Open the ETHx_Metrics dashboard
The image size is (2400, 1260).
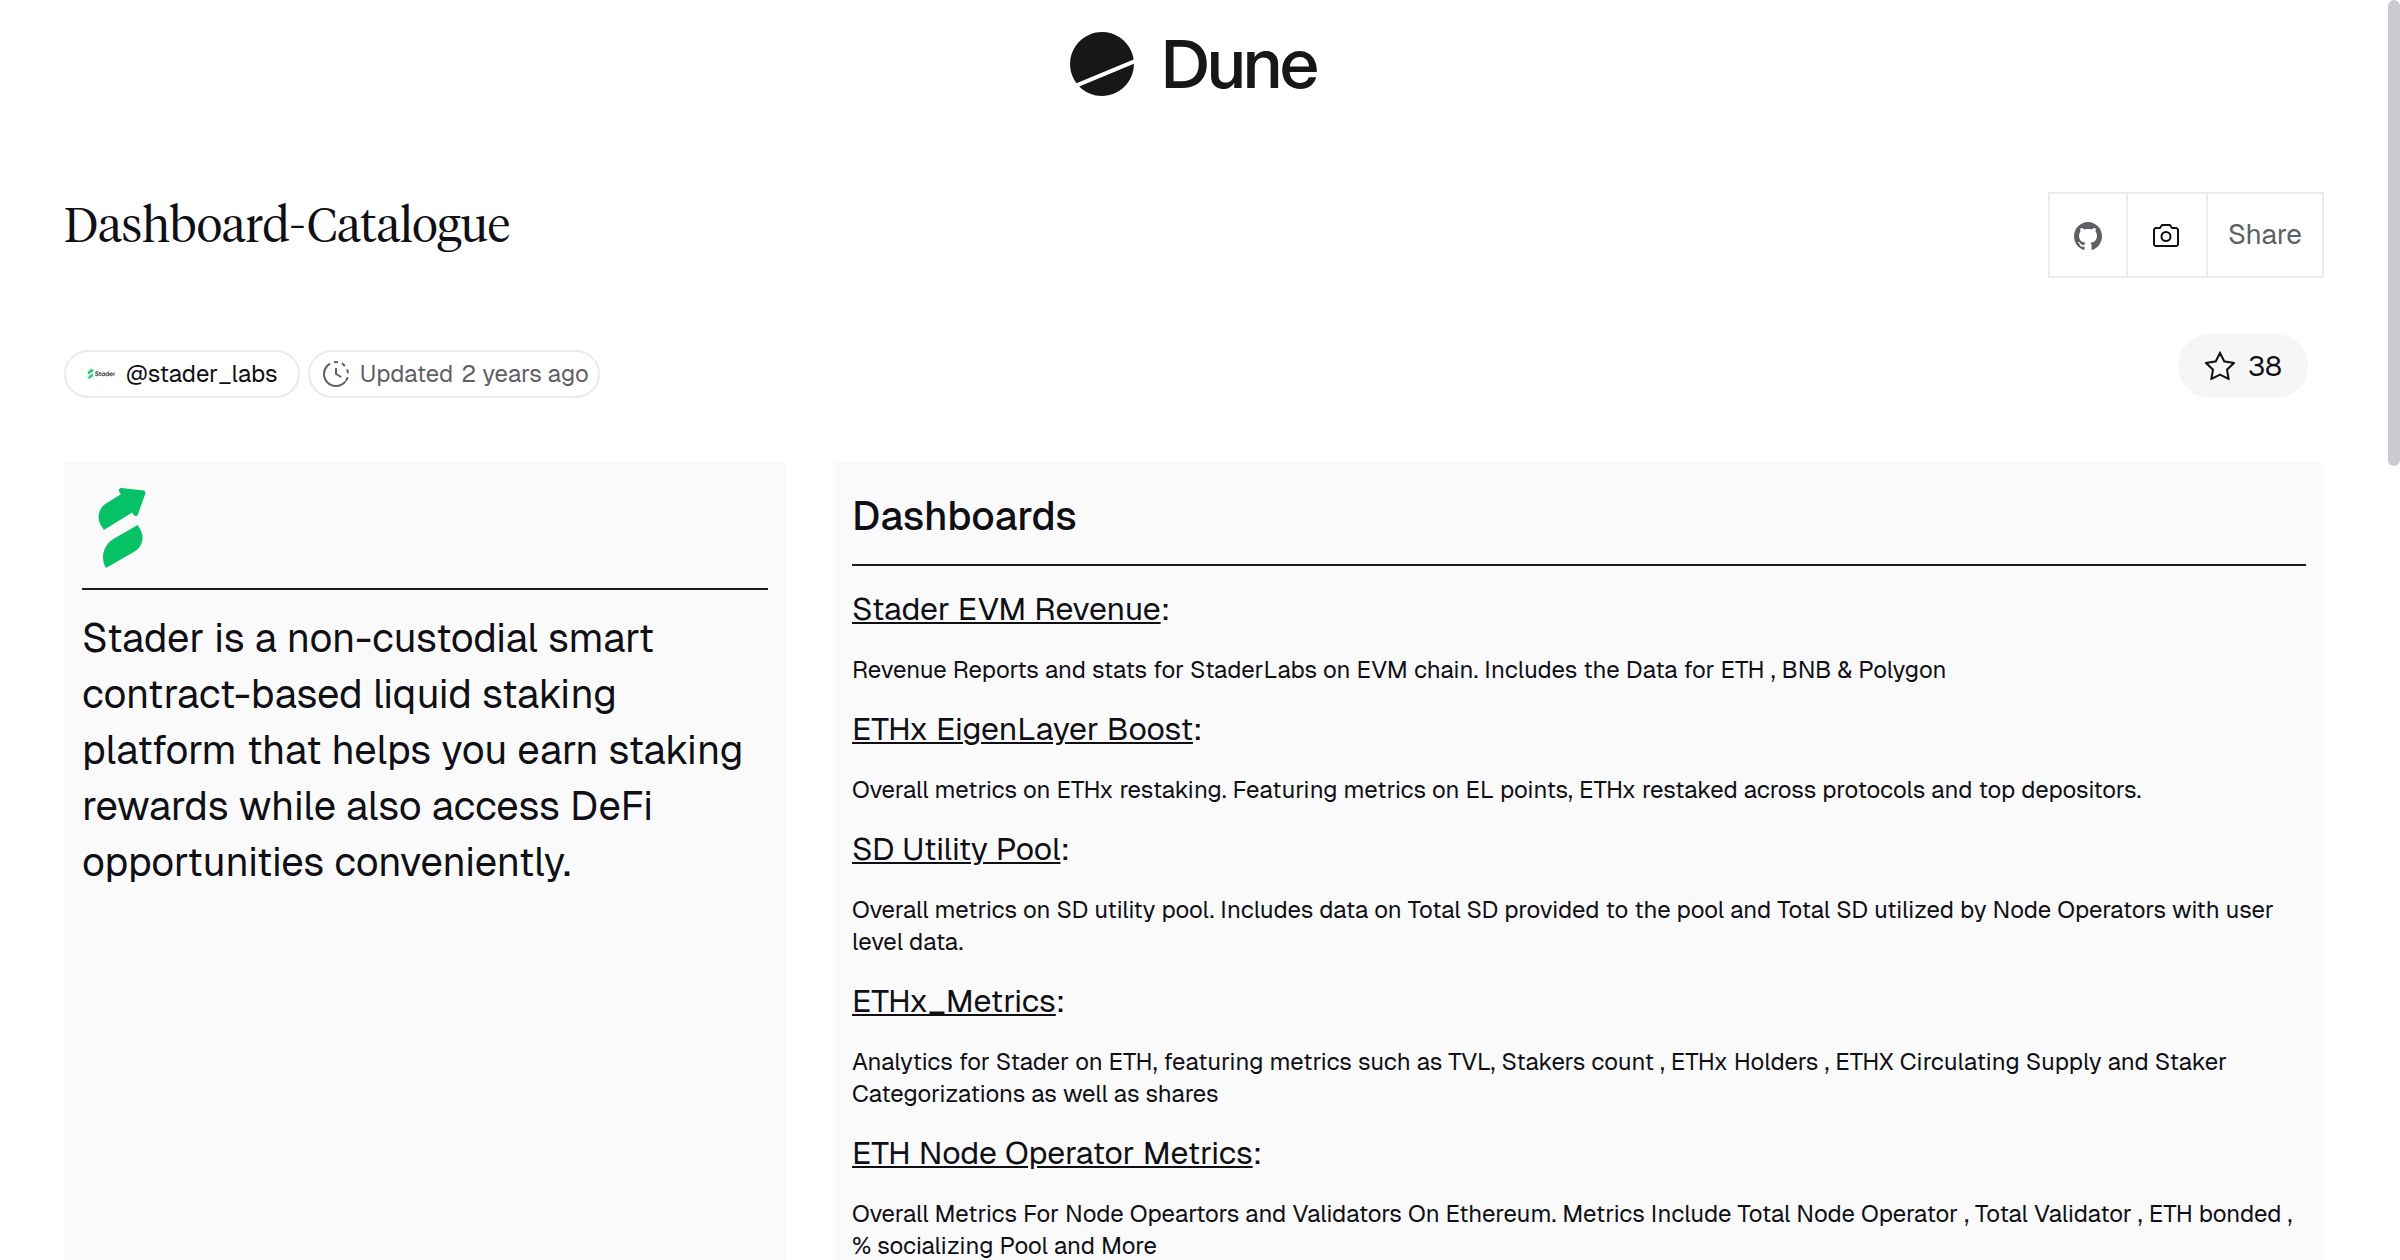[x=952, y=1001]
